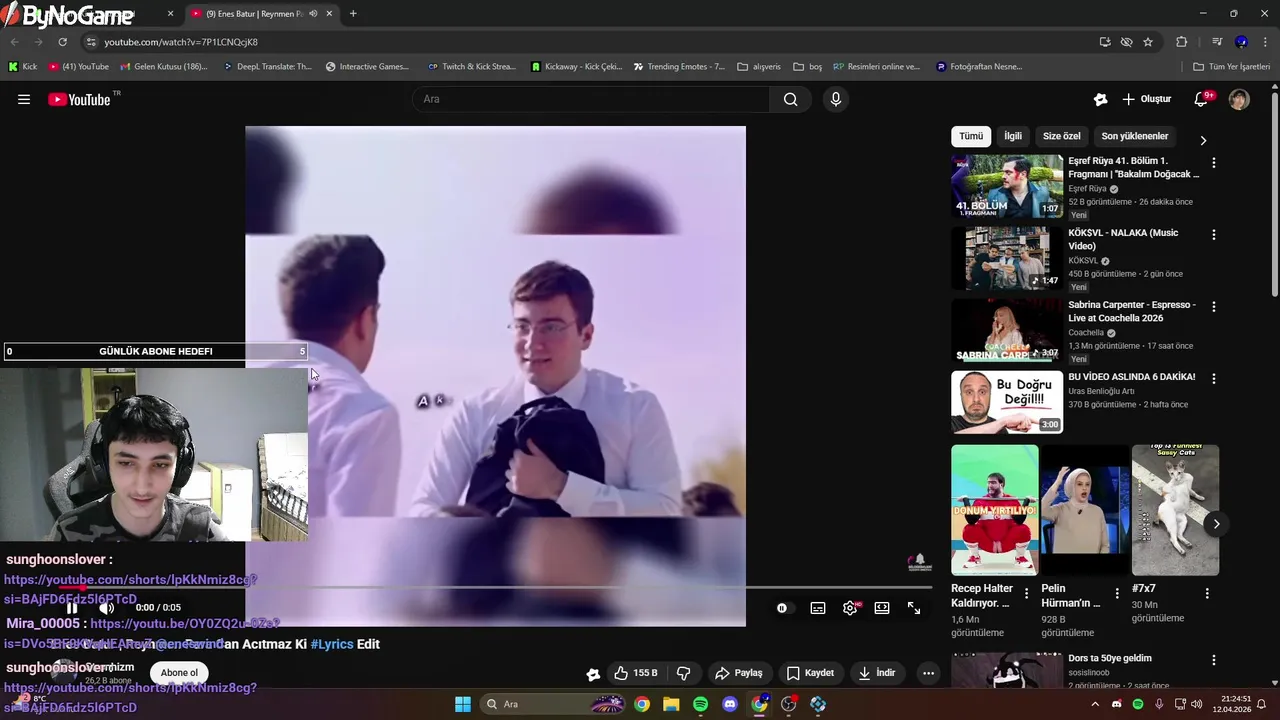Open a new browser tab
Image resolution: width=1280 pixels, height=720 pixels.
pyautogui.click(x=353, y=14)
